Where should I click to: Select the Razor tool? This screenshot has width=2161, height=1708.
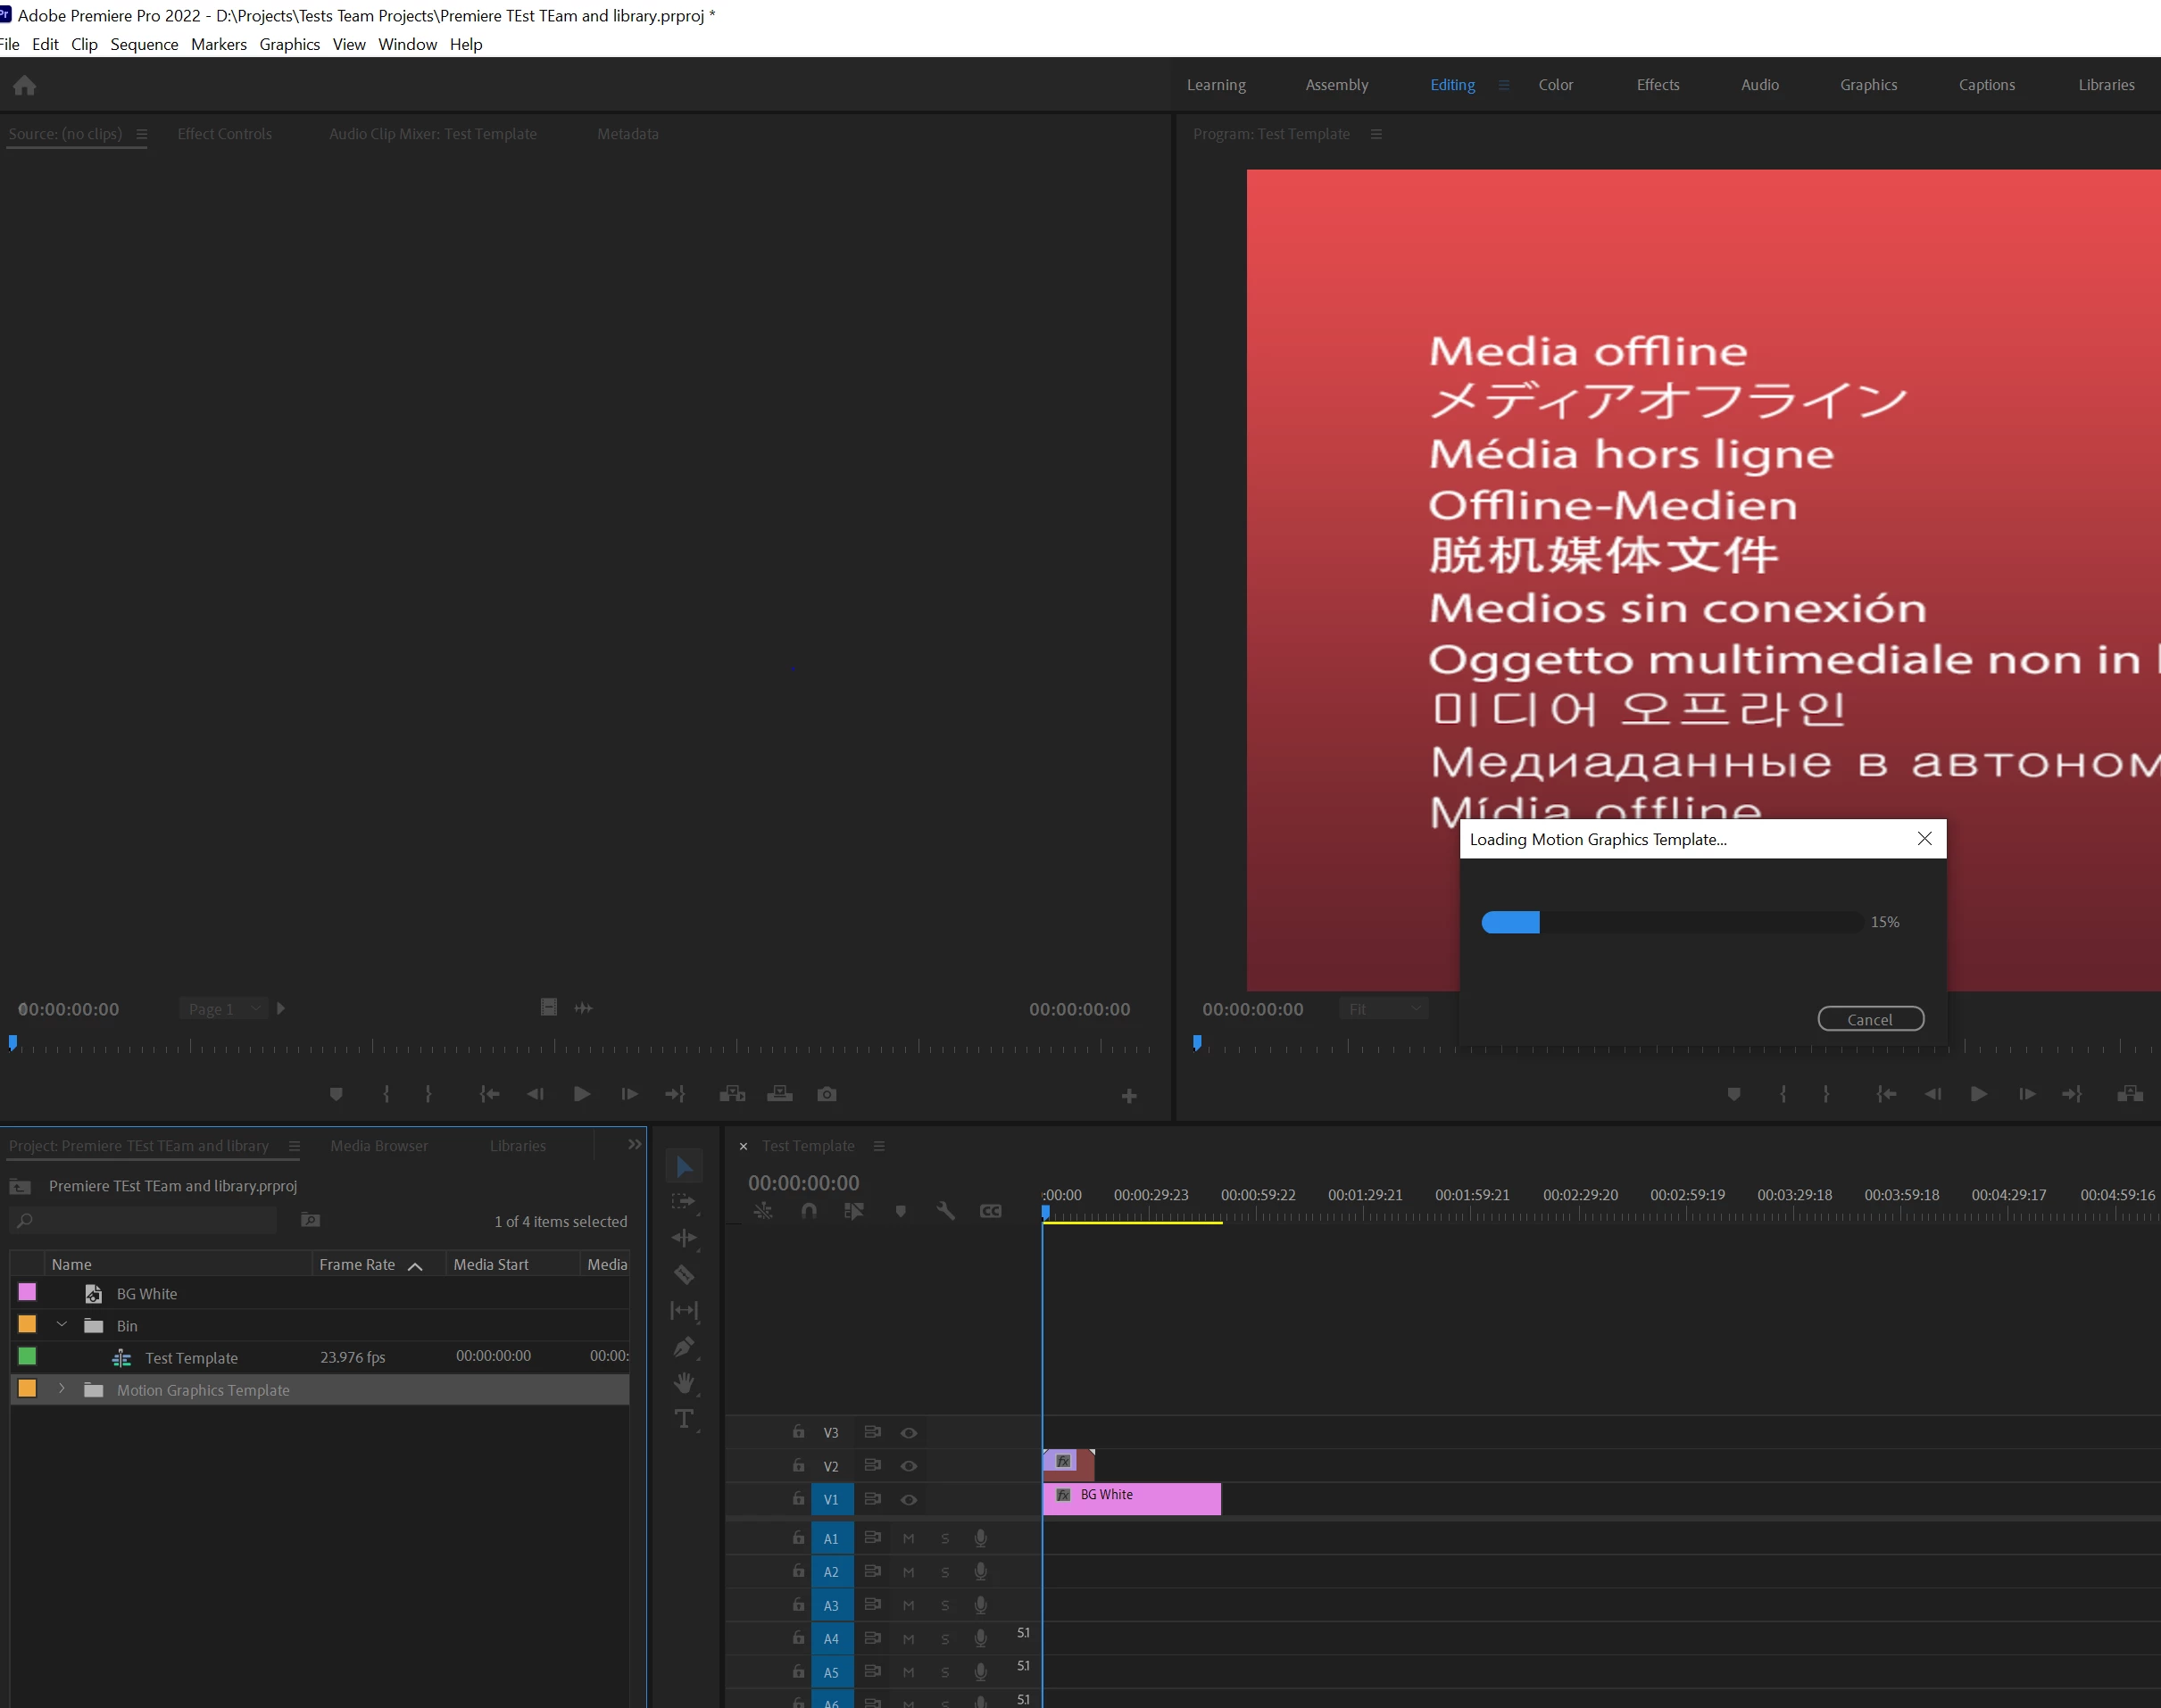click(684, 1274)
